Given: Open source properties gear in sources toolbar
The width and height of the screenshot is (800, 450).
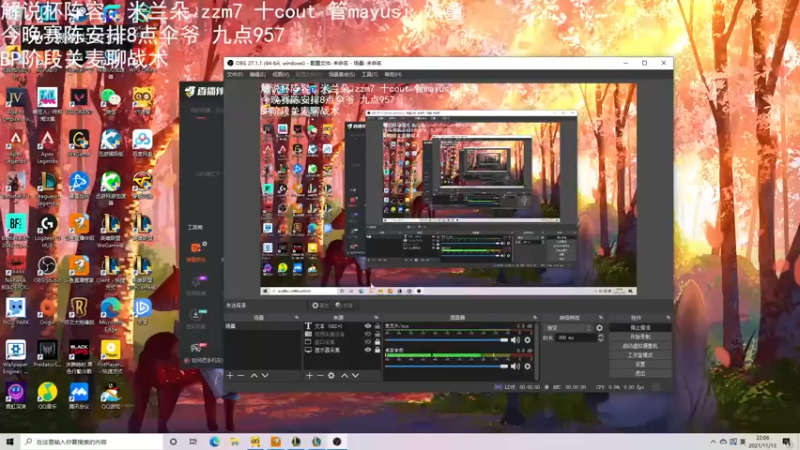Looking at the screenshot, I should [332, 376].
